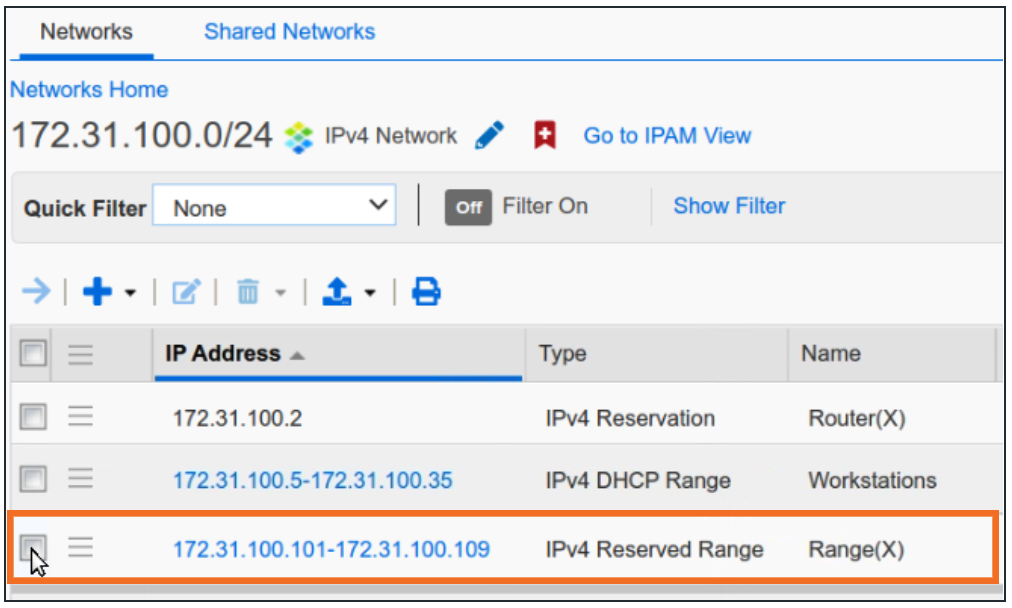
Task: Click the red bookmark icon
Action: pyautogui.click(x=544, y=136)
